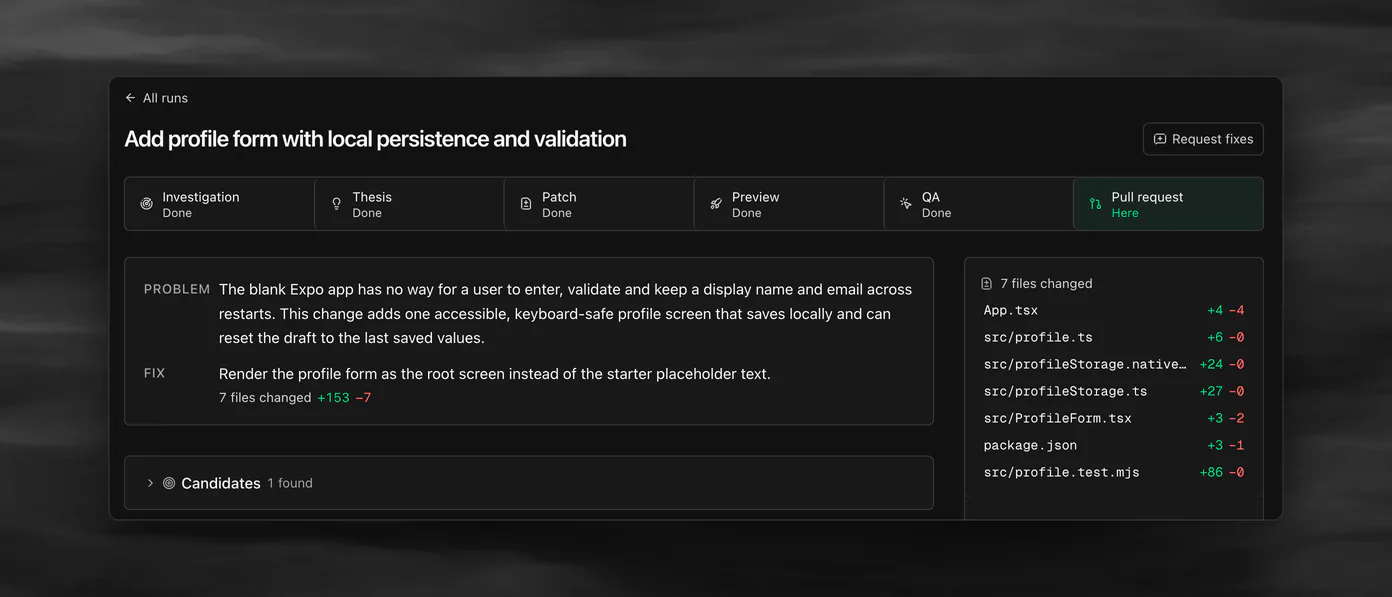The image size is (1392, 597).
Task: Click the back arrow icon beside All runs
Action: click(130, 98)
